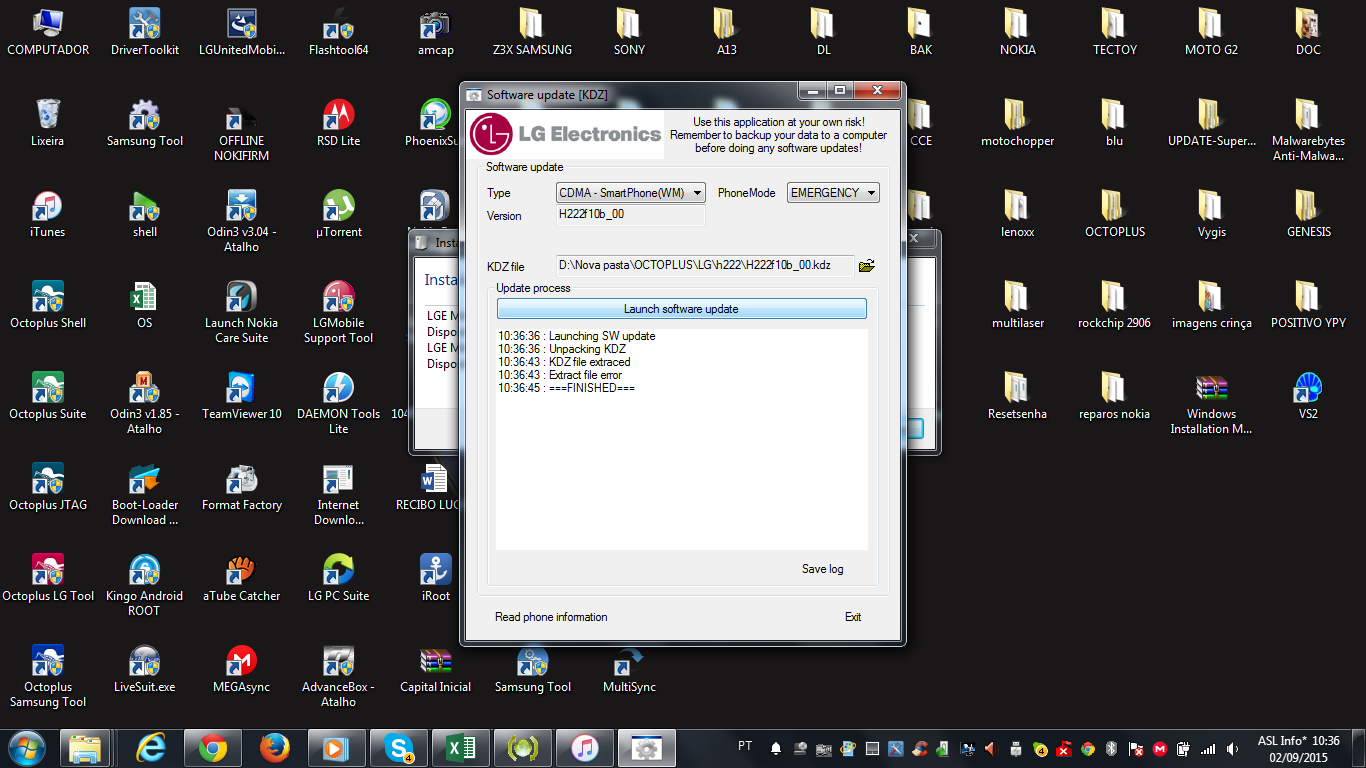Open the RSD Lite Motorola icon
Image resolution: width=1366 pixels, height=768 pixels.
tap(339, 123)
